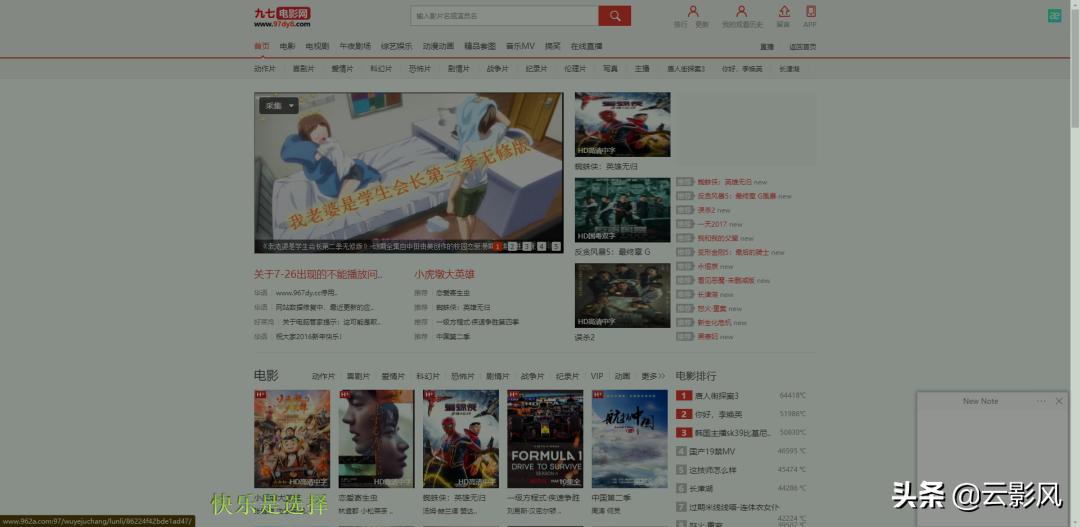The height and width of the screenshot is (527, 1080).
Task: Click the red search magnifier button
Action: [614, 16]
